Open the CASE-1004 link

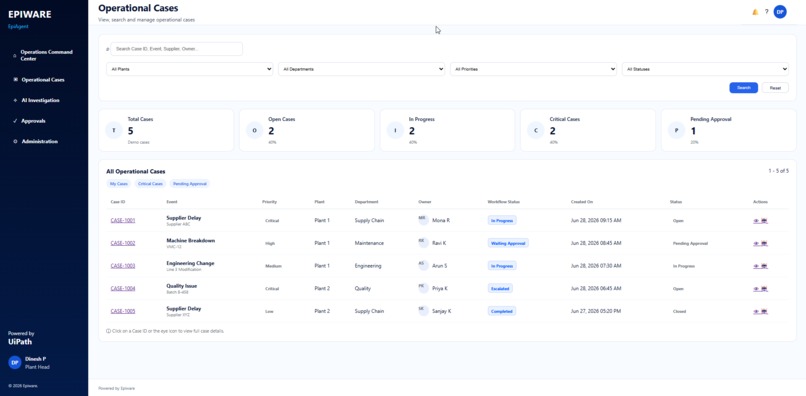point(123,289)
